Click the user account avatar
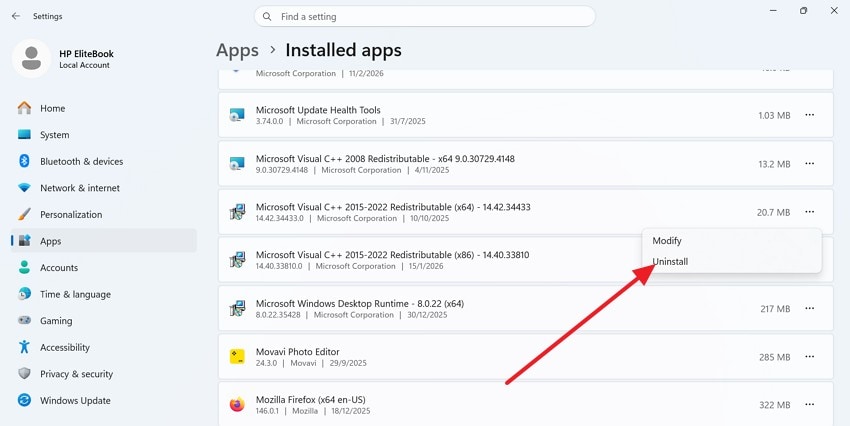This screenshot has height=426, width=850. tap(31, 59)
